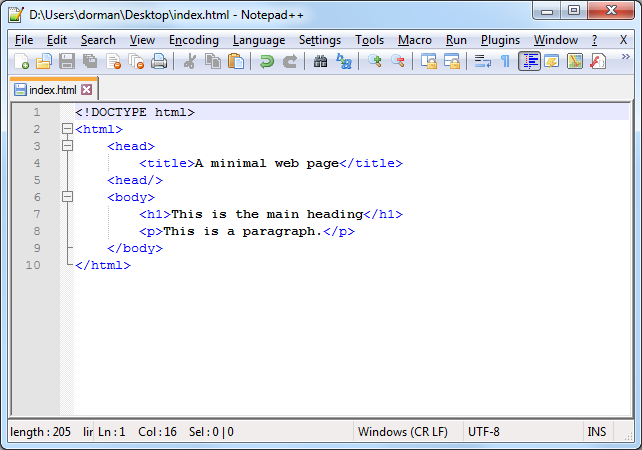
Task: Click the Save All icon
Action: click(90, 61)
